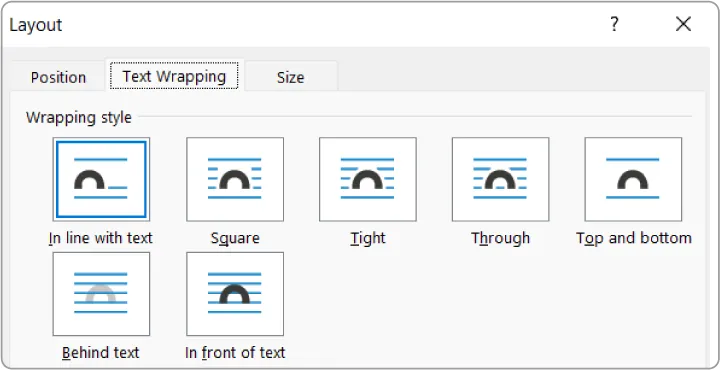The image size is (720, 370).
Task: Select the Through wrapping style icon
Action: tap(500, 179)
